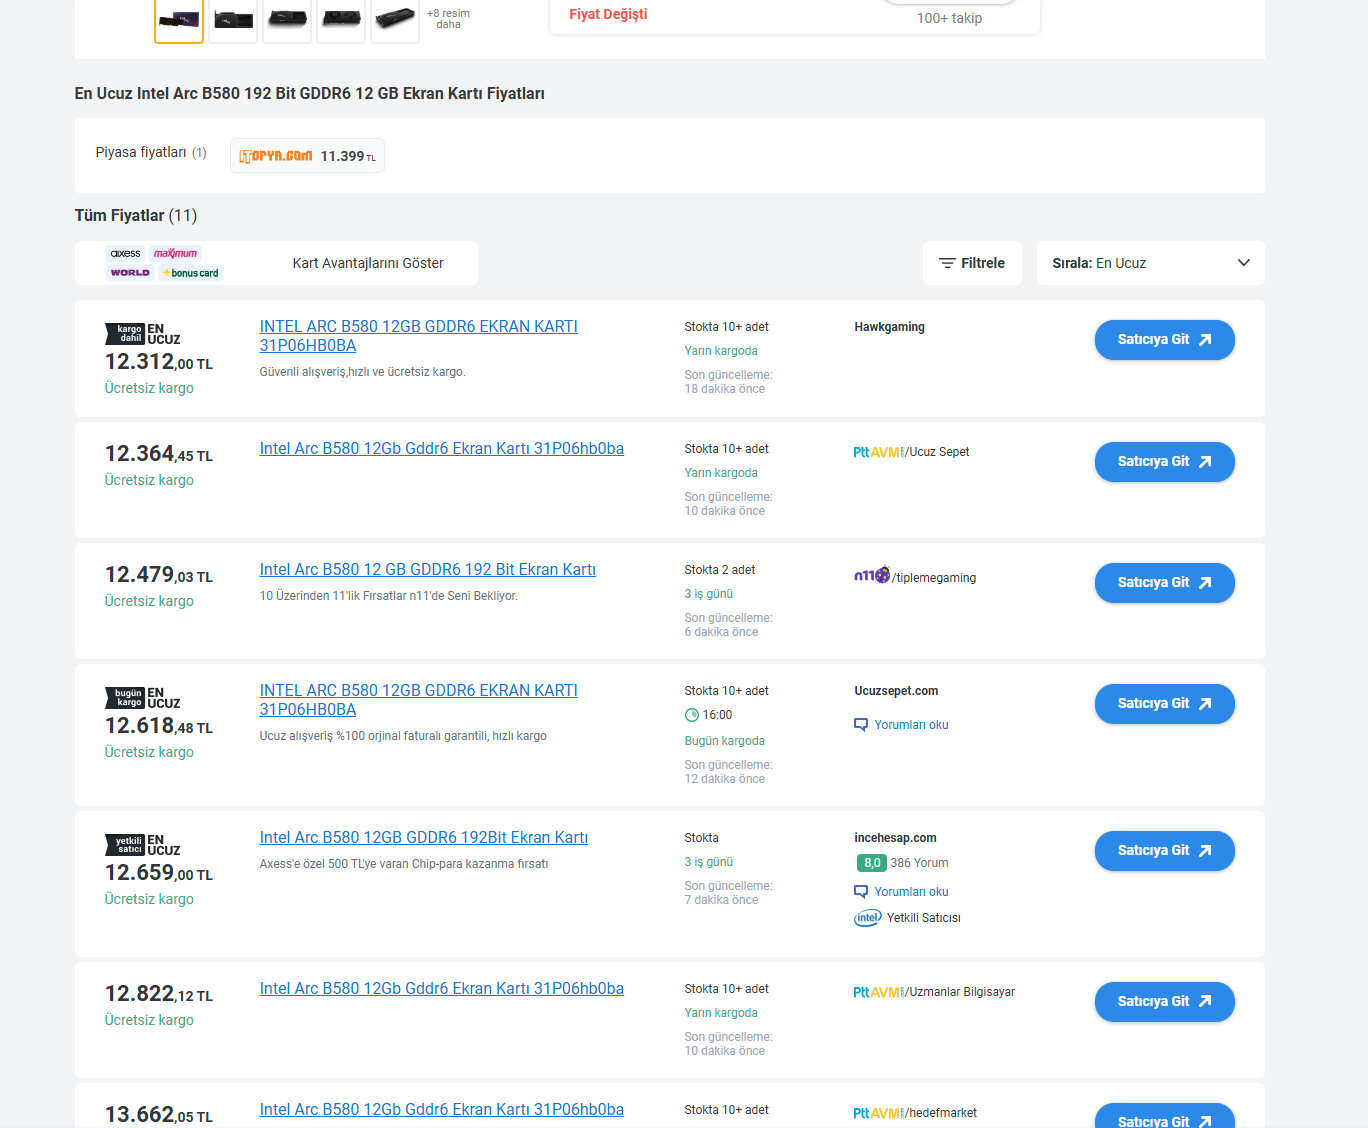The width and height of the screenshot is (1368, 1128).
Task: Click Satıcıya Git for Uzmanlar Bilgisayar offer
Action: coord(1165,1002)
